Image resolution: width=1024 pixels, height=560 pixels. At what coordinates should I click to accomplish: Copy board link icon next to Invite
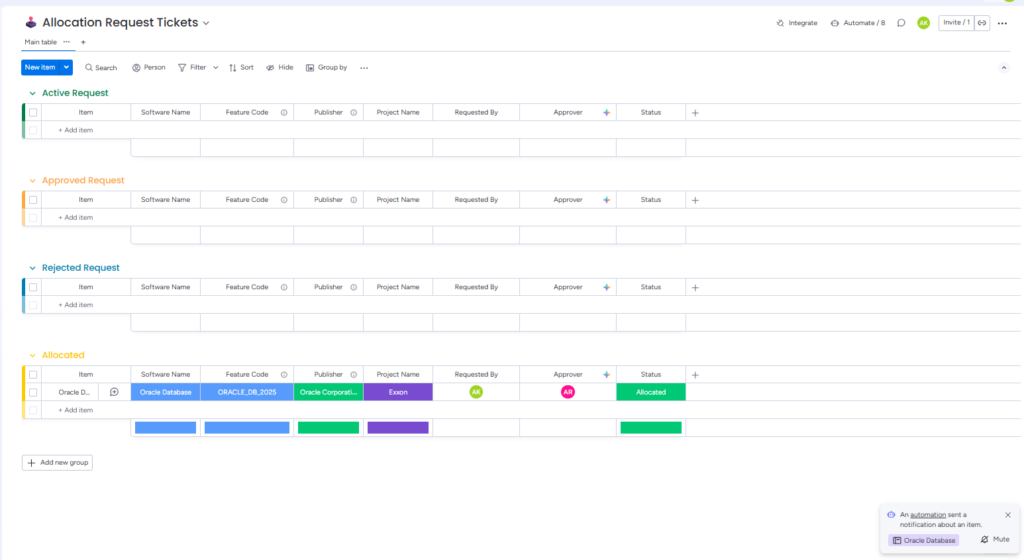tap(982, 23)
